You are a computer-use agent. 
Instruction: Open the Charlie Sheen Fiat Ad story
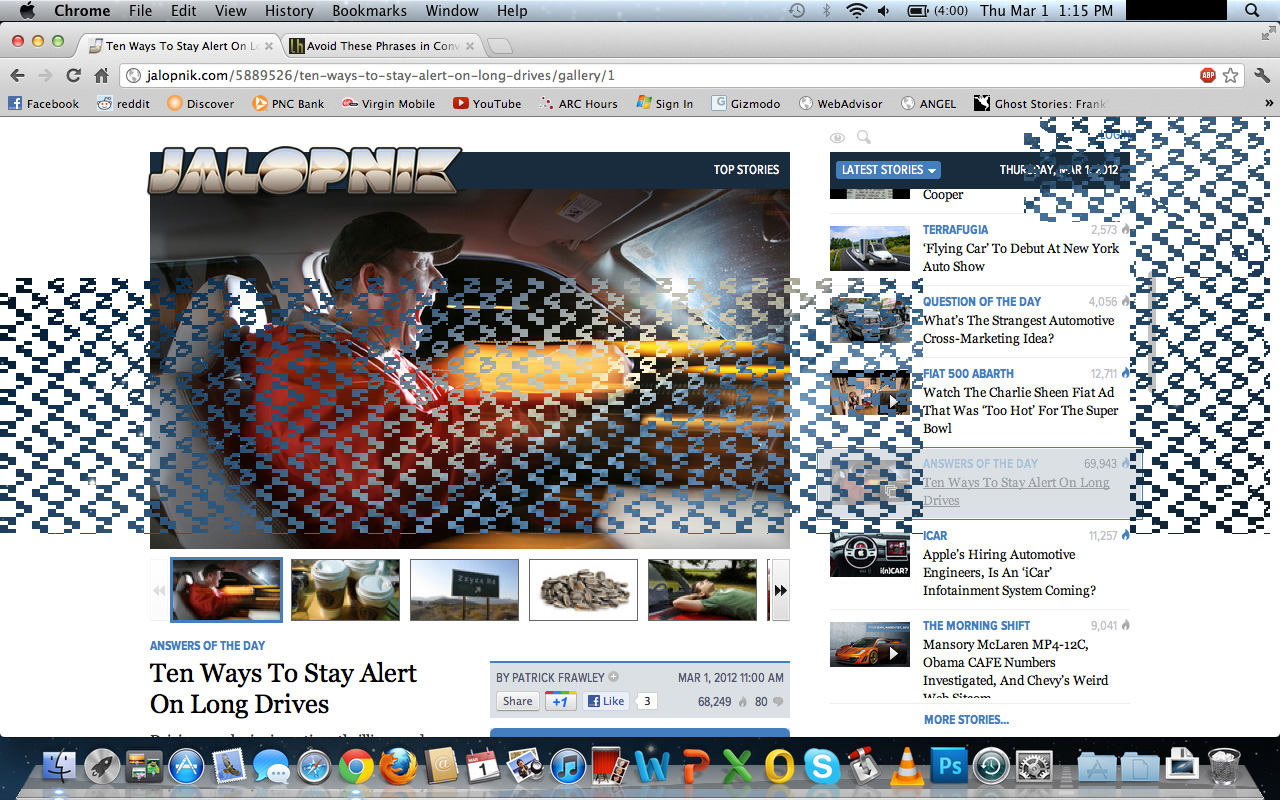(1020, 410)
